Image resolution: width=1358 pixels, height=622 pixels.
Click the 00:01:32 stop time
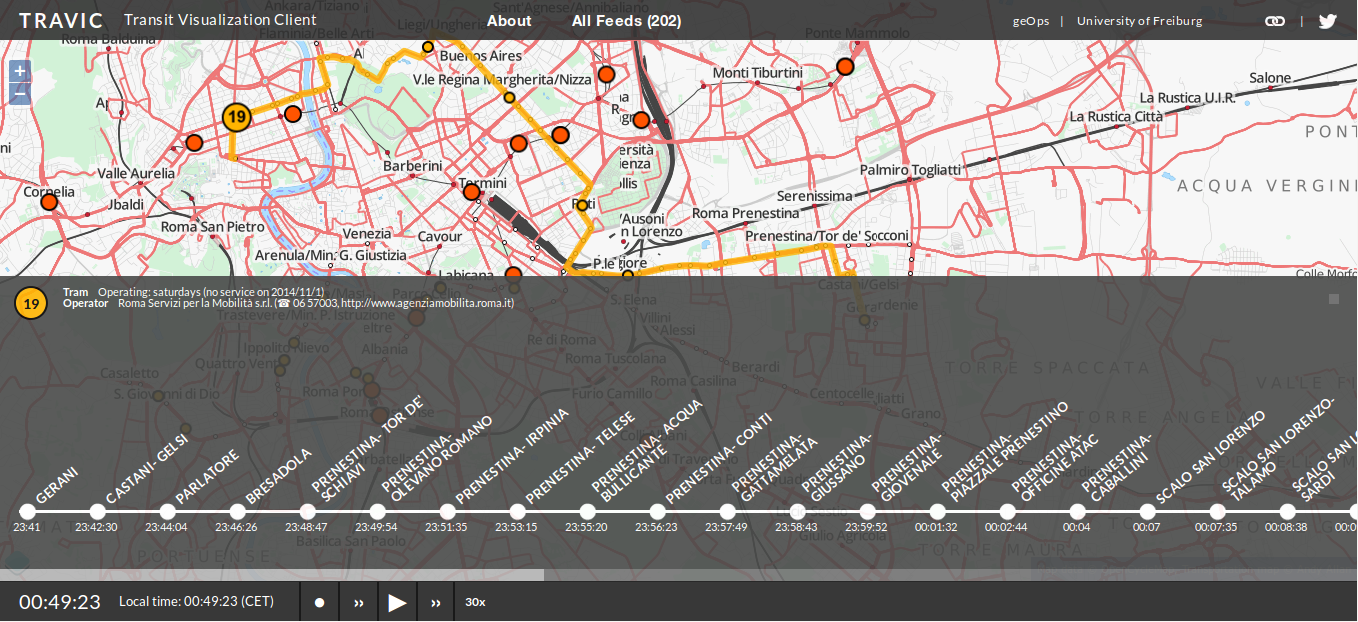936,527
